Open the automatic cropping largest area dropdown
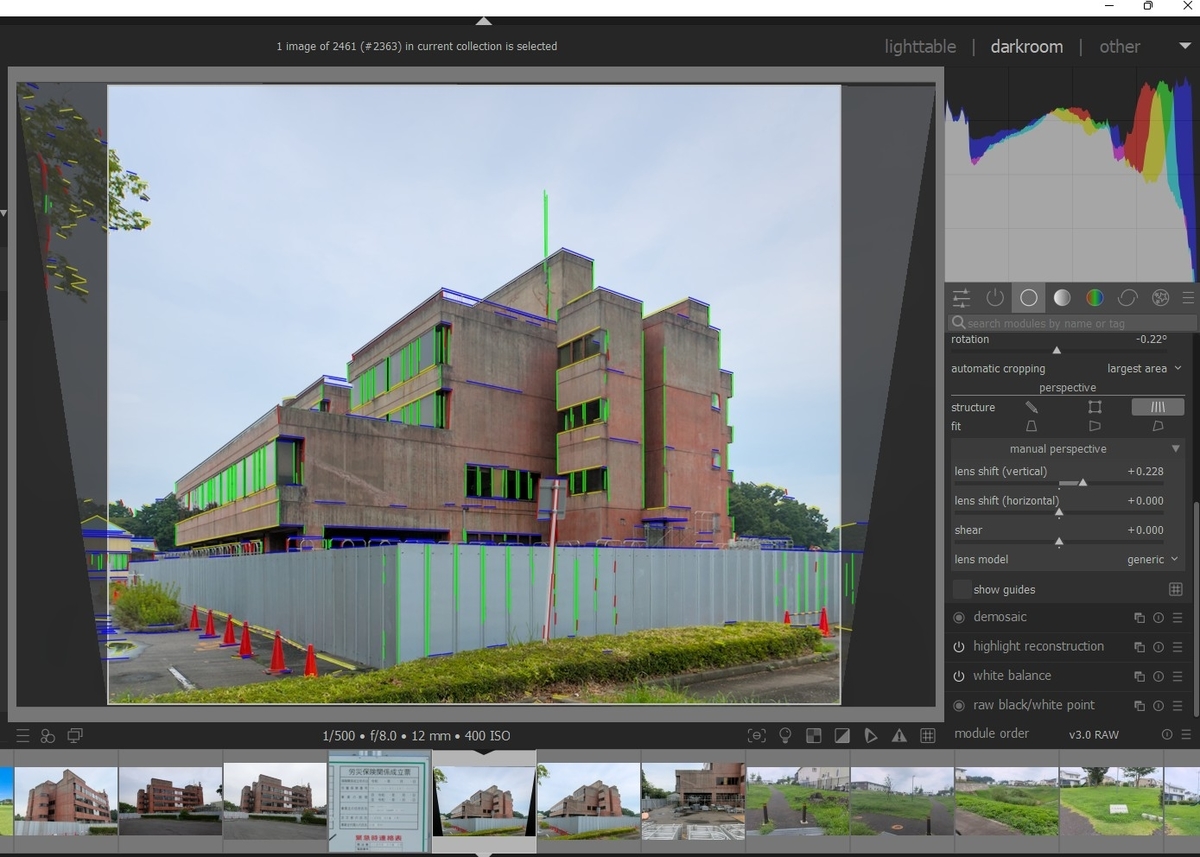1200x857 pixels. 1144,369
